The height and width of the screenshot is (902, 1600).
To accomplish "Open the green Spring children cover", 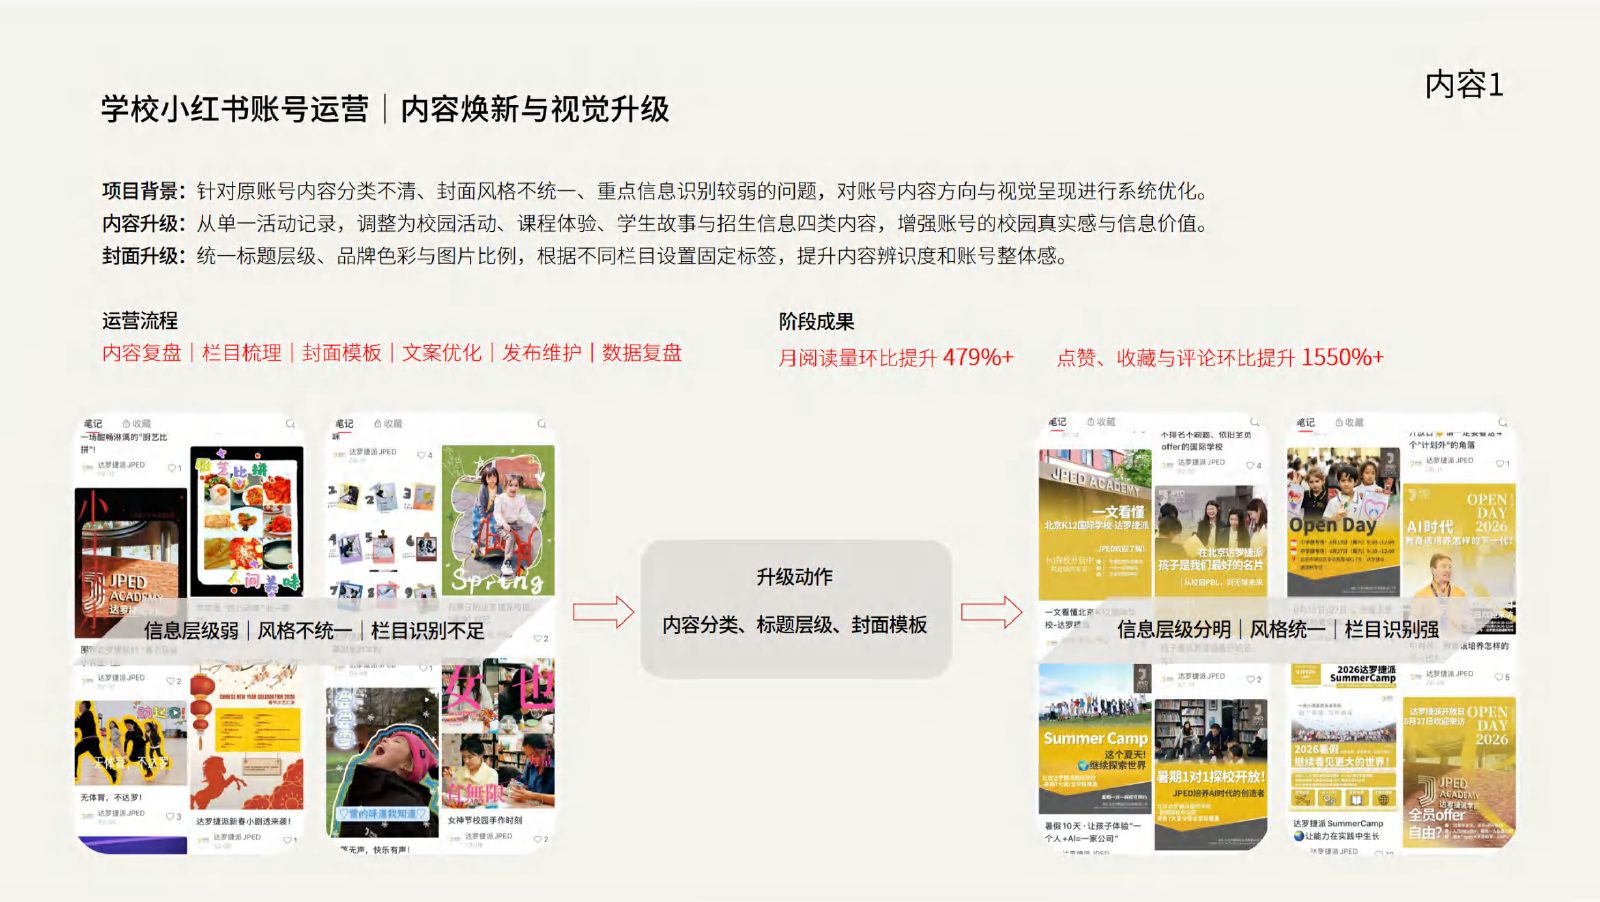I will coord(498,521).
